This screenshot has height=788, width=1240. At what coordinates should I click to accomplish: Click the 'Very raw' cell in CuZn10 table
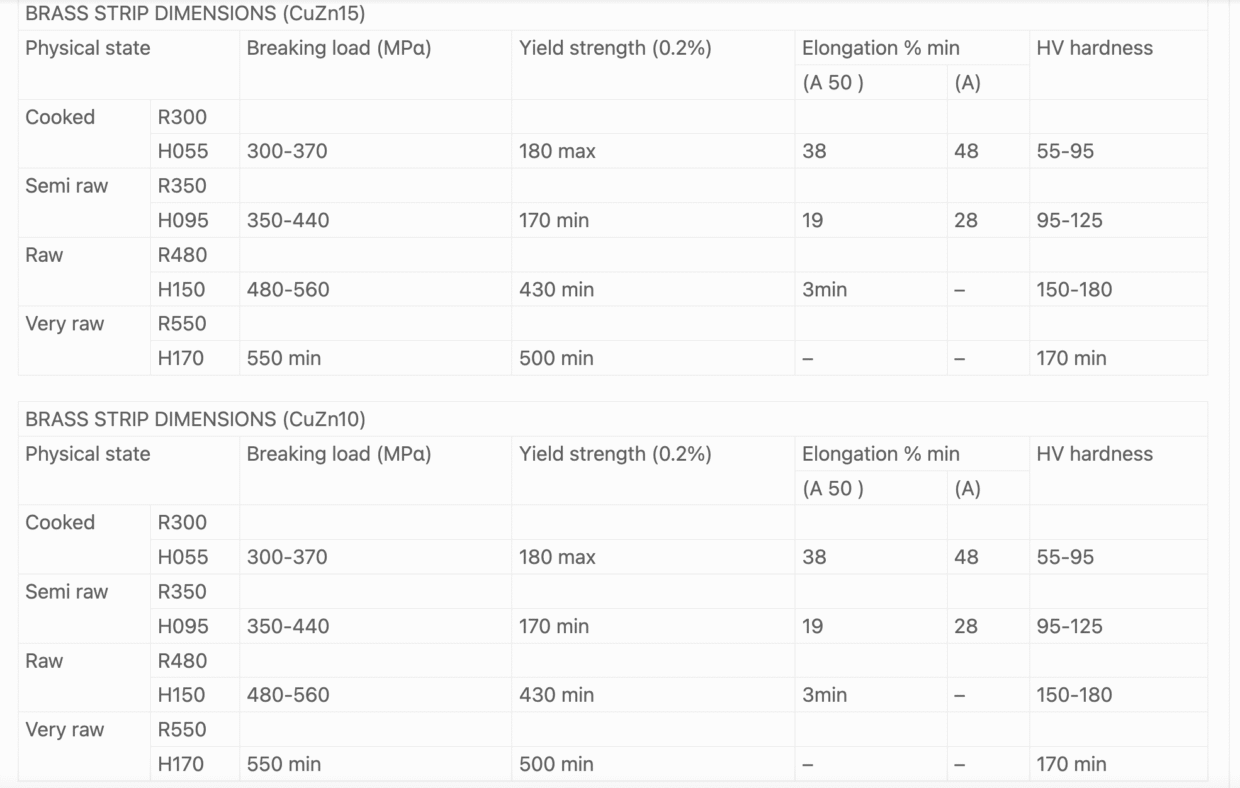tap(64, 730)
